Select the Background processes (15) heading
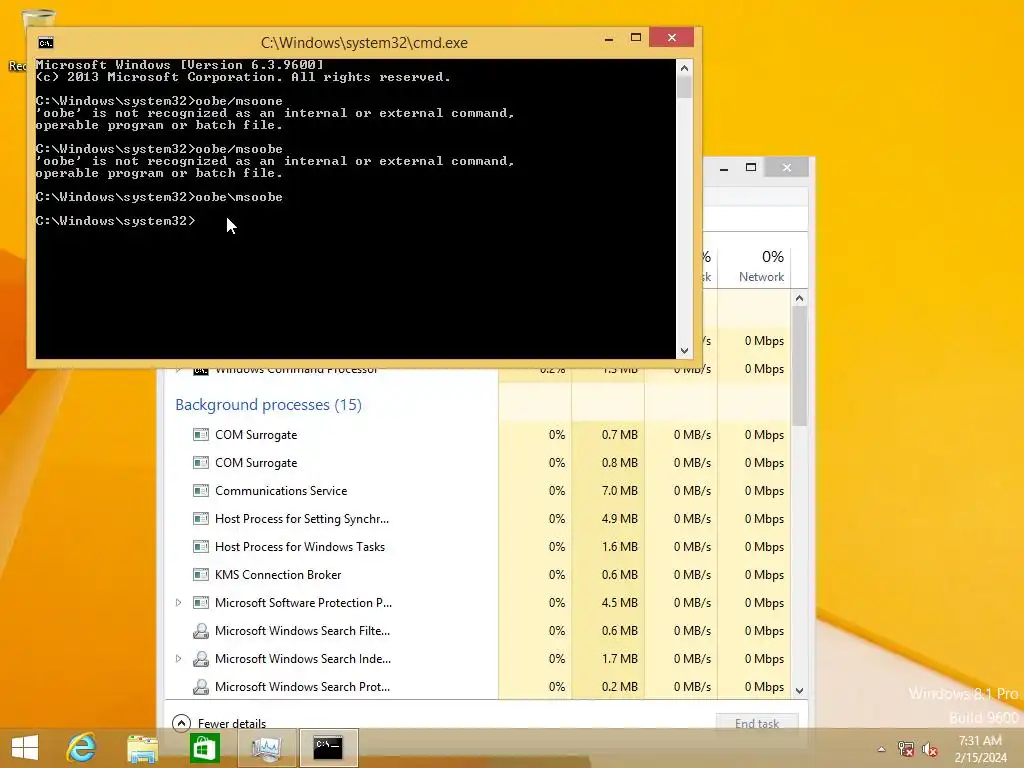The width and height of the screenshot is (1024, 768). pos(268,405)
